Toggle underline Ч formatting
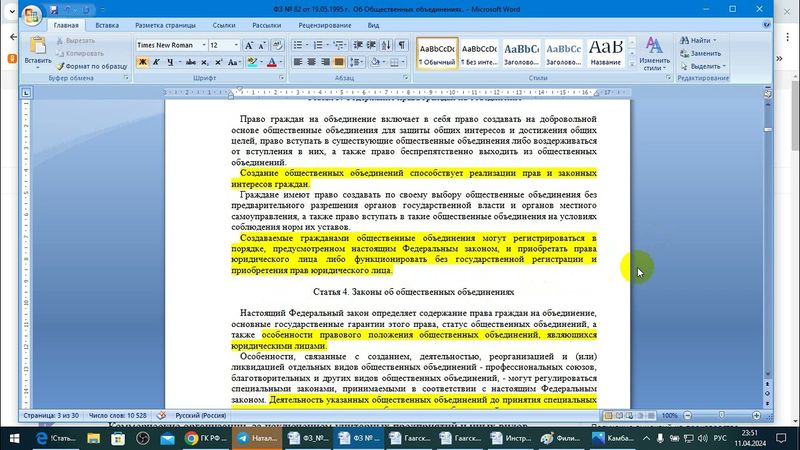800x450 pixels. pos(170,62)
